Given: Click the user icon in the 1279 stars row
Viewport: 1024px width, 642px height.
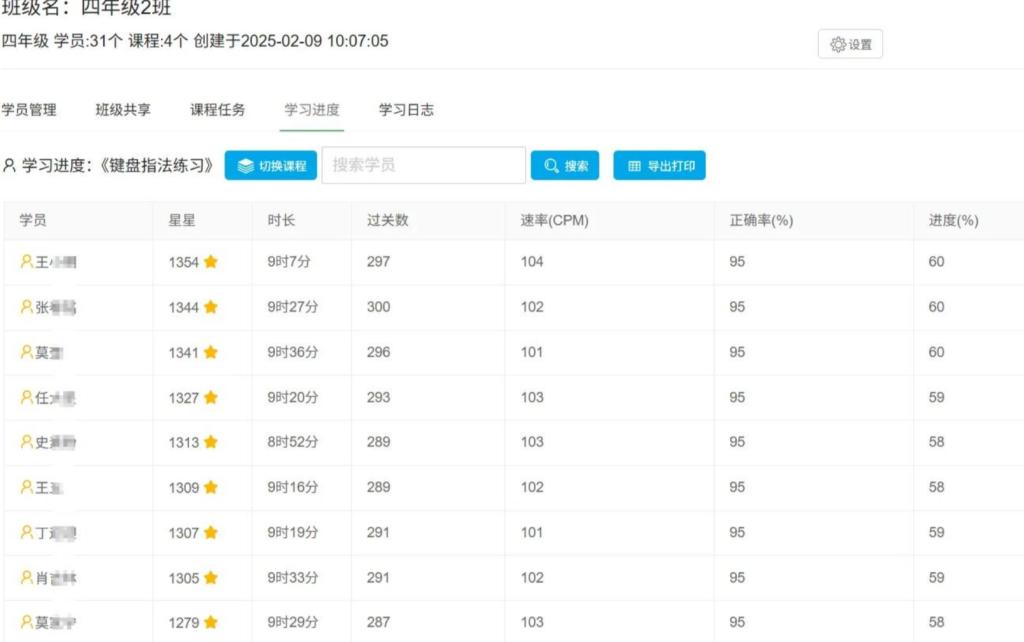Looking at the screenshot, I should 27,622.
